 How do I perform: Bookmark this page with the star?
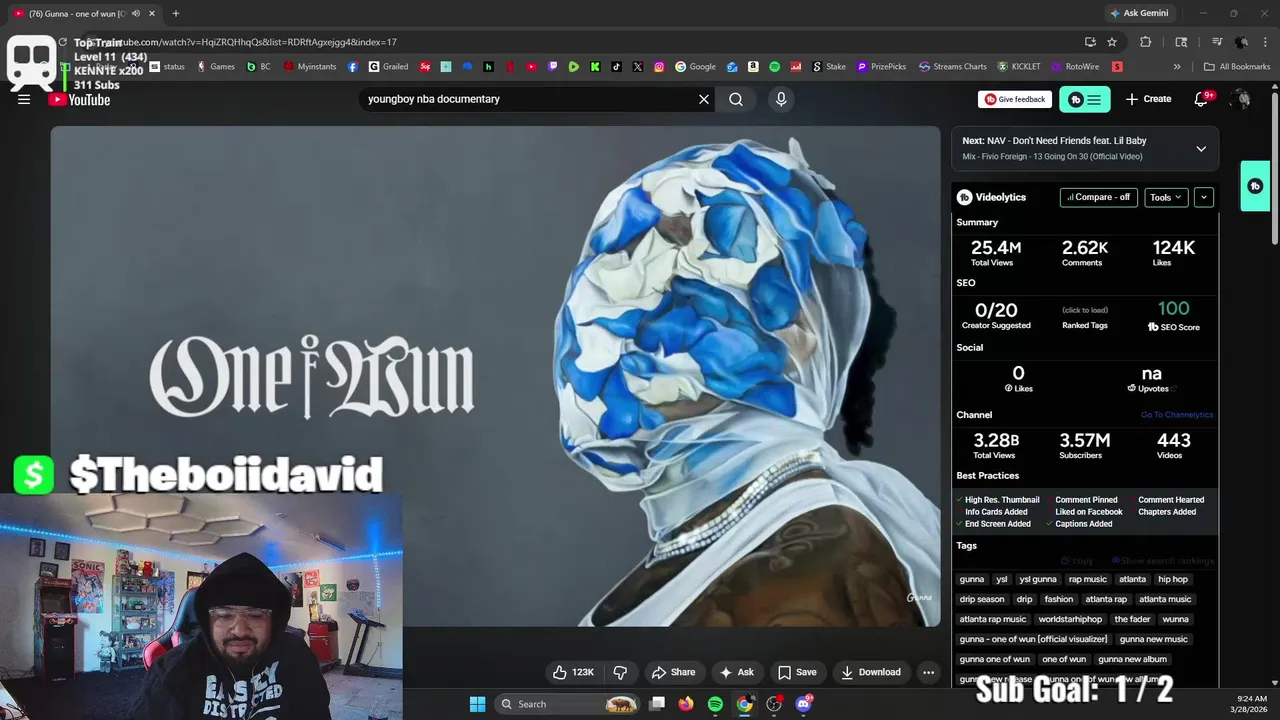pyautogui.click(x=1112, y=42)
